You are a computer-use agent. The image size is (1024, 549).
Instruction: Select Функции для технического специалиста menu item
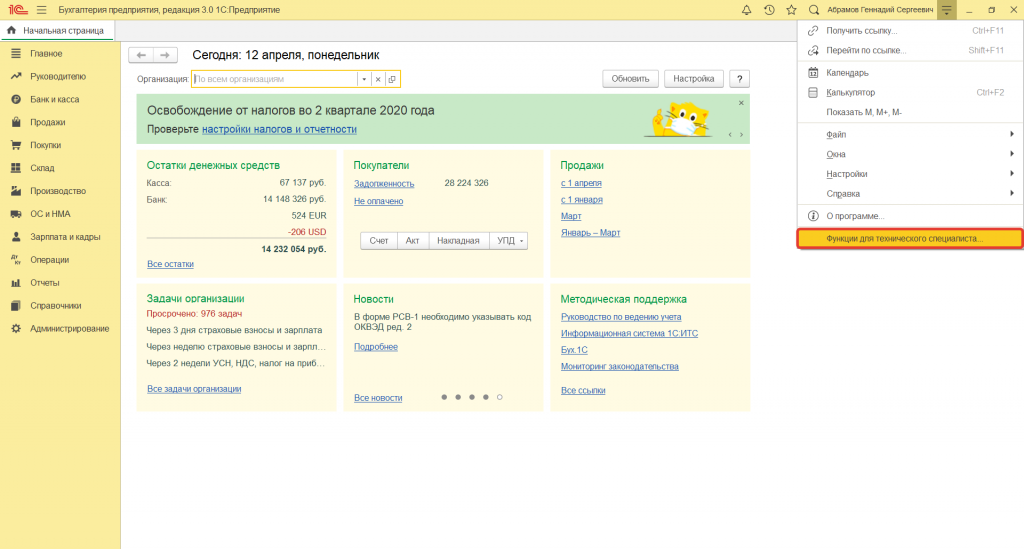click(910, 239)
